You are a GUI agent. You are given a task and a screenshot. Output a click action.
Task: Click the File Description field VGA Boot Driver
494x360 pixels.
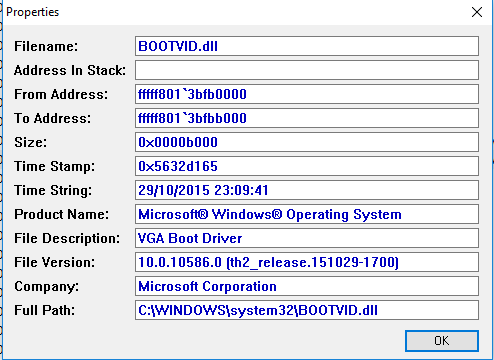pos(307,238)
